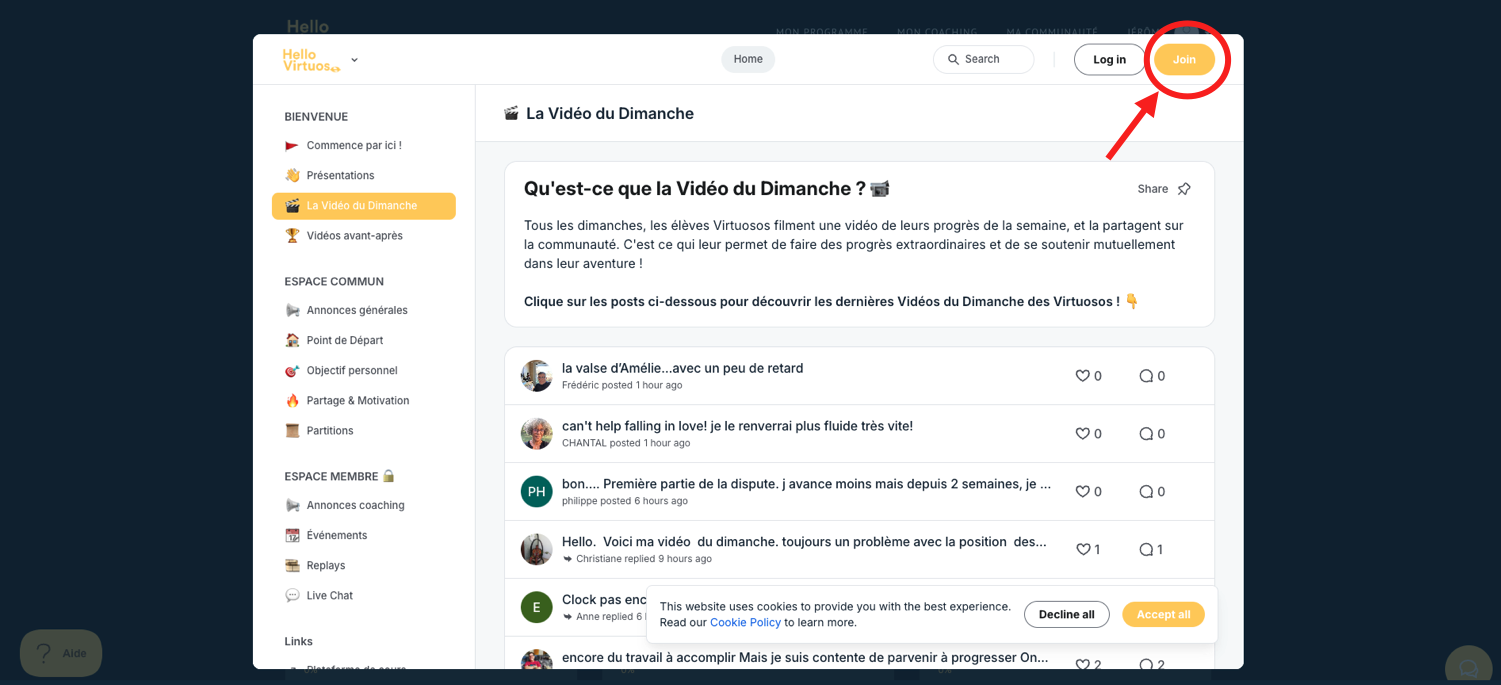Click CHANTAL's avatar thumbnail
The image size is (1501, 685).
(537, 434)
